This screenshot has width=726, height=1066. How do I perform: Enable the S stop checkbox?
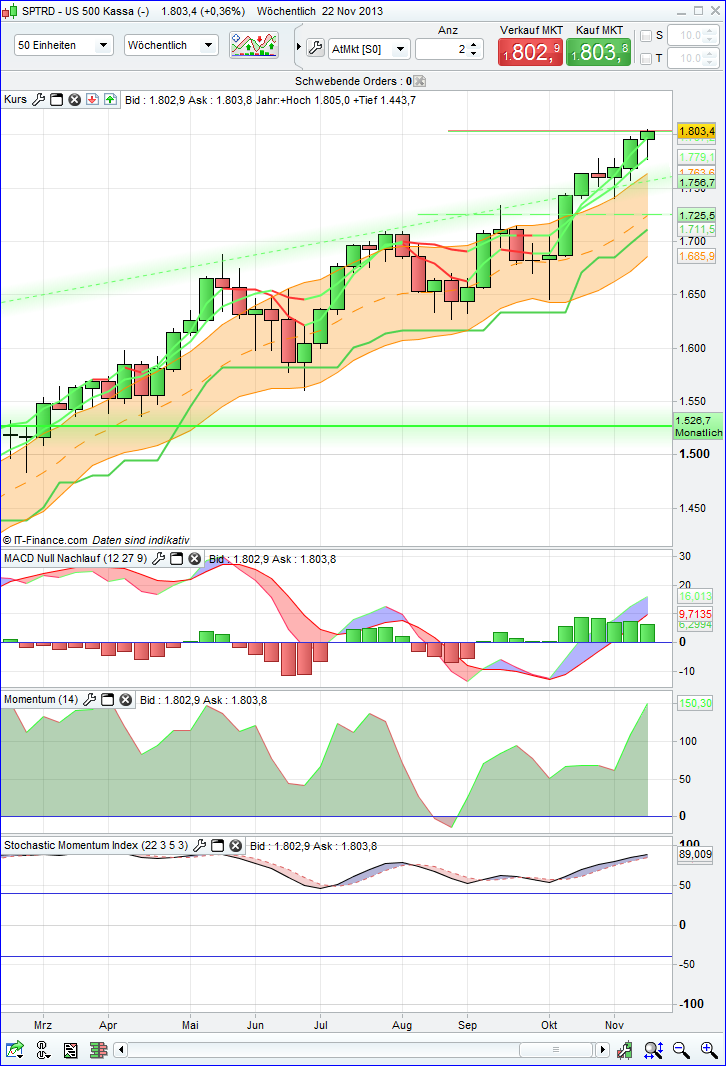(x=645, y=36)
